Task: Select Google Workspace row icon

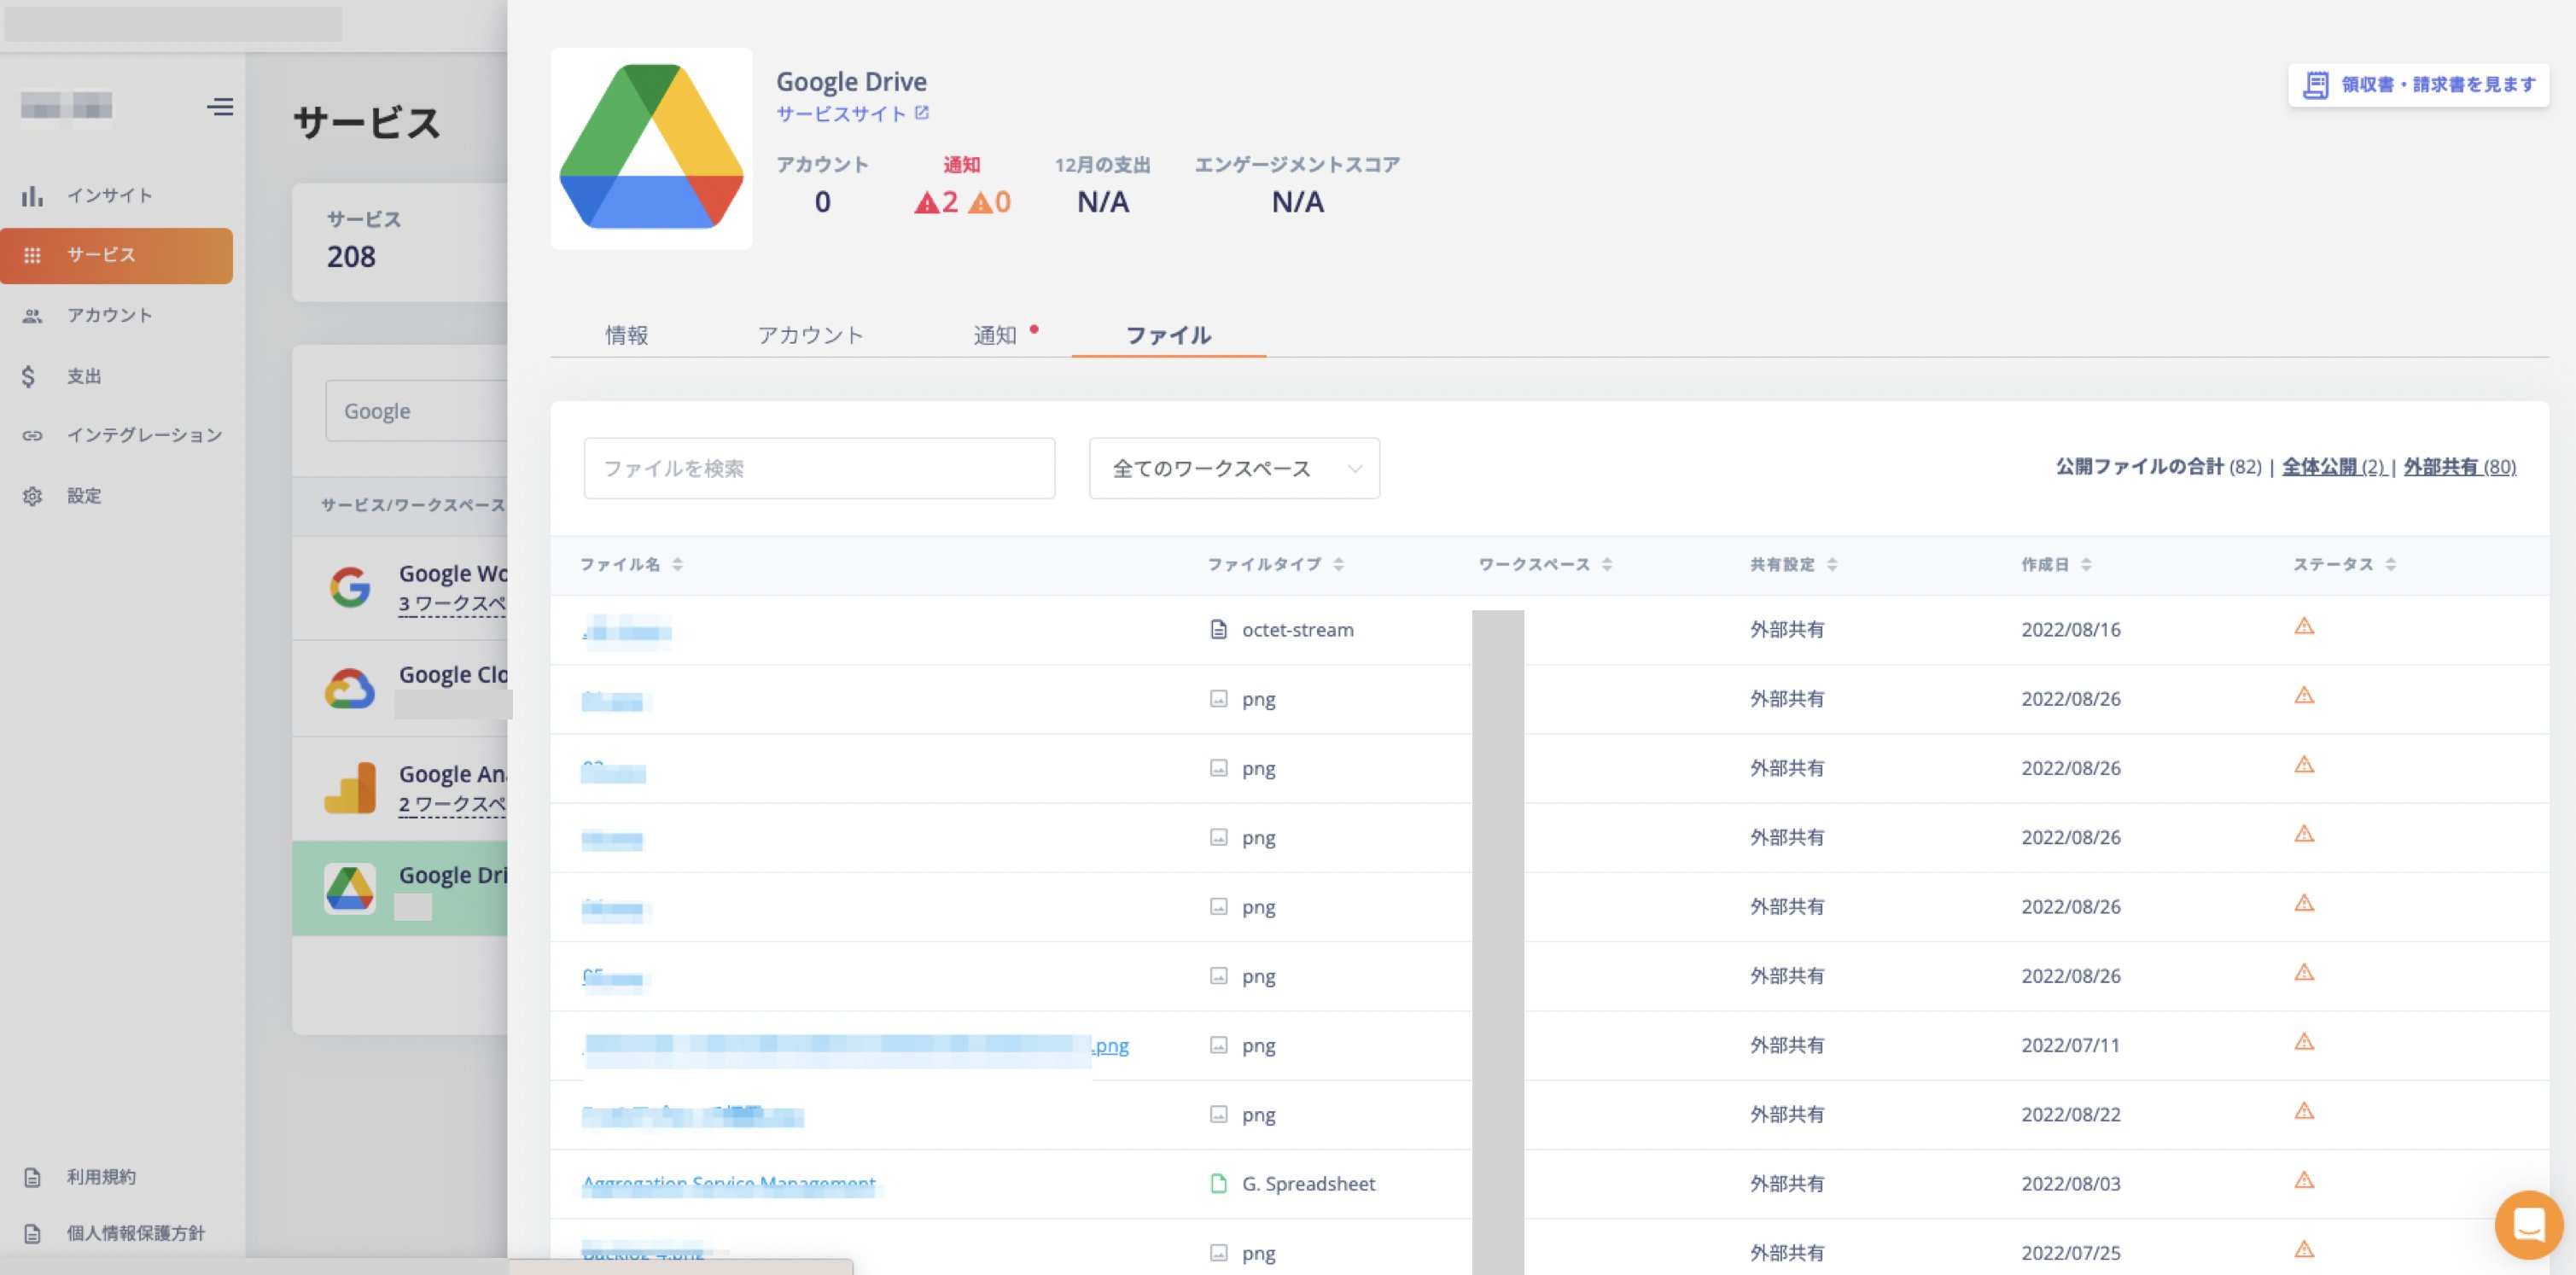Action: tap(350, 587)
